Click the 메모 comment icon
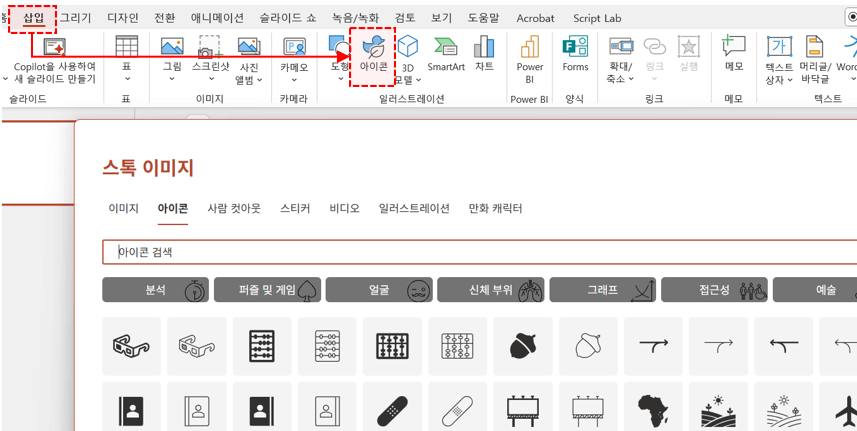 pos(734,46)
